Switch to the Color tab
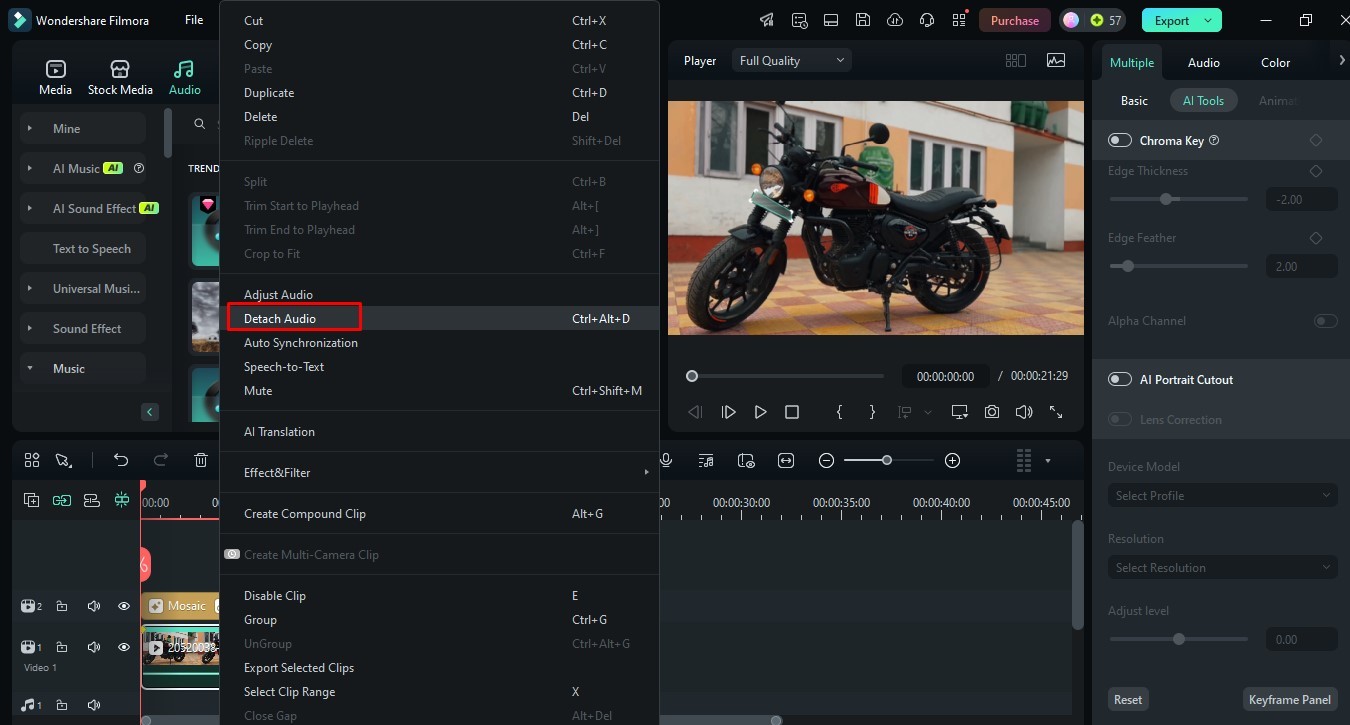1350x725 pixels. pos(1275,63)
